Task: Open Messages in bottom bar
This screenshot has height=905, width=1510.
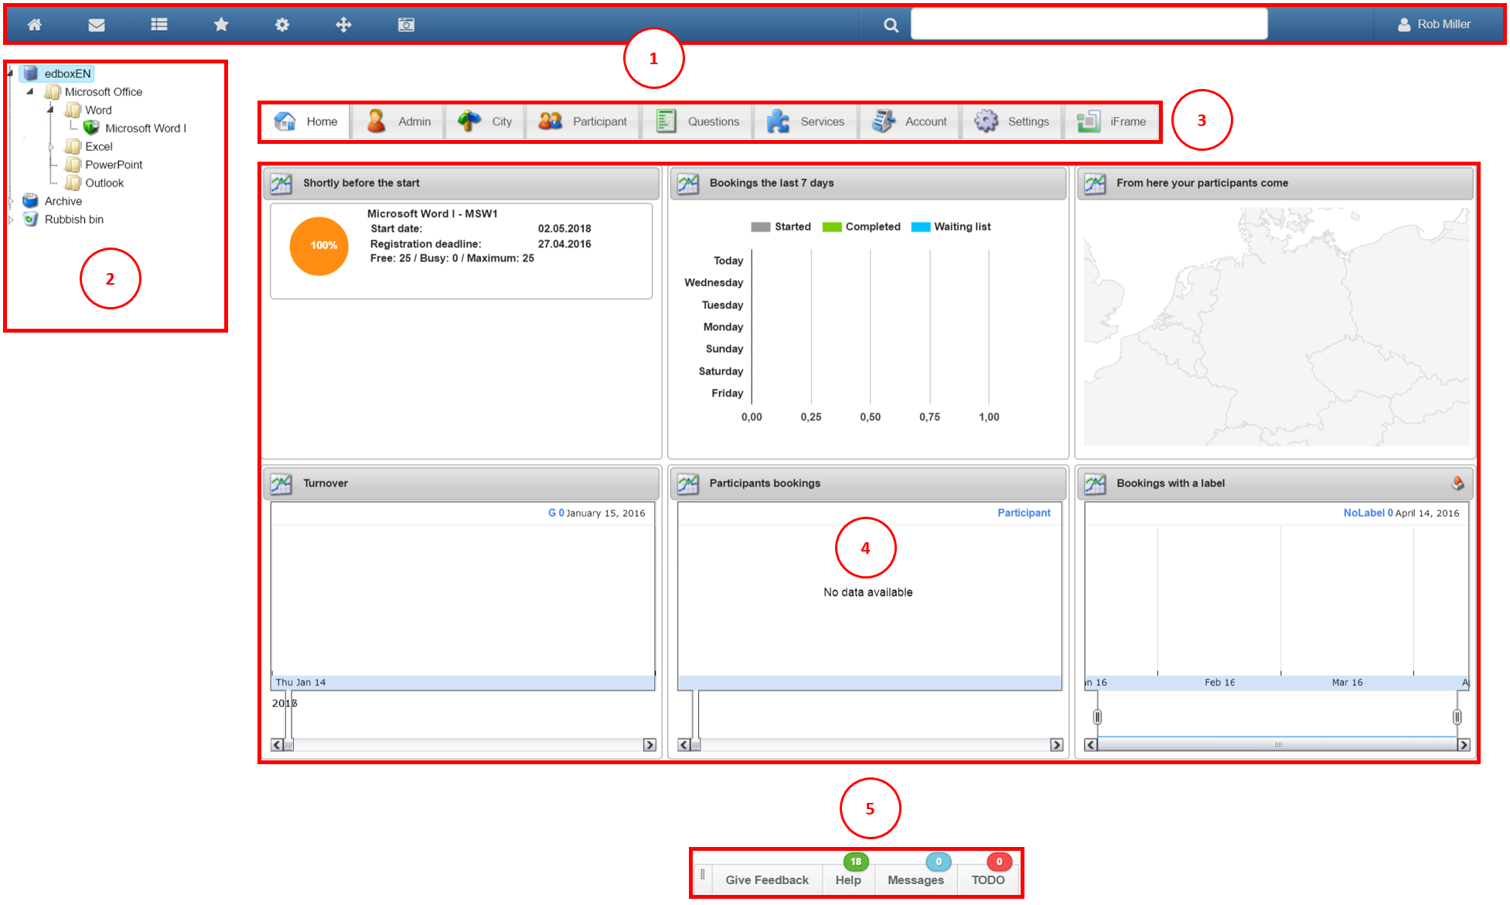Action: click(916, 880)
